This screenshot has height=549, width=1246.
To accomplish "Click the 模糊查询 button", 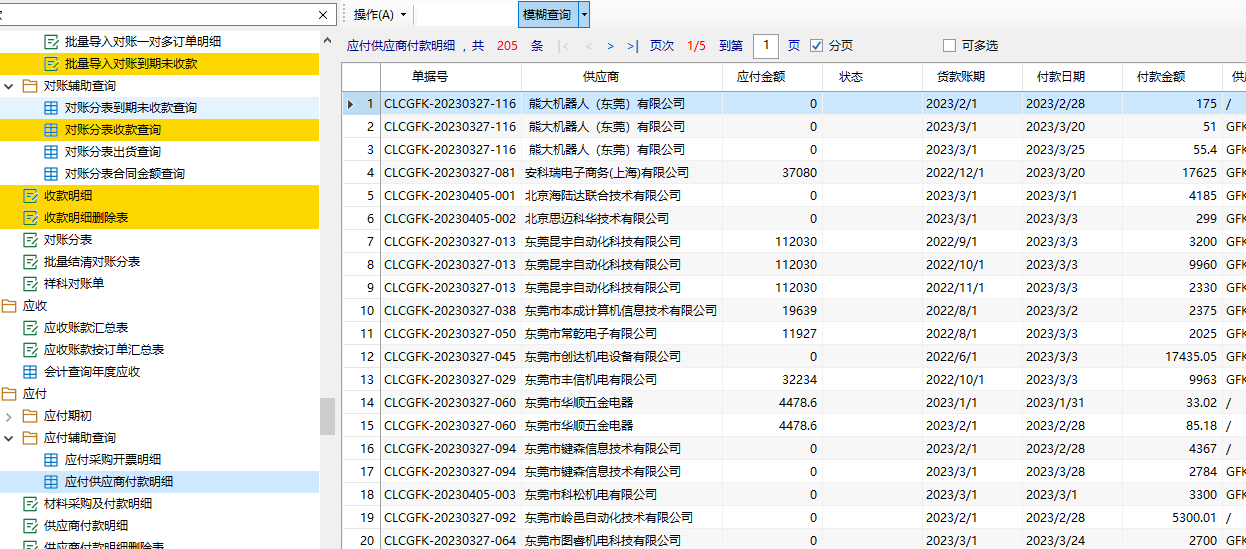I will 547,15.
